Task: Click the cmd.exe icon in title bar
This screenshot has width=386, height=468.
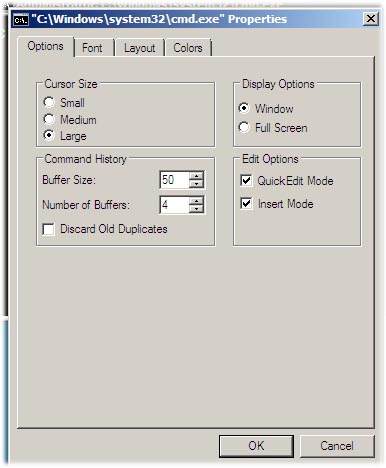Action: click(21, 20)
